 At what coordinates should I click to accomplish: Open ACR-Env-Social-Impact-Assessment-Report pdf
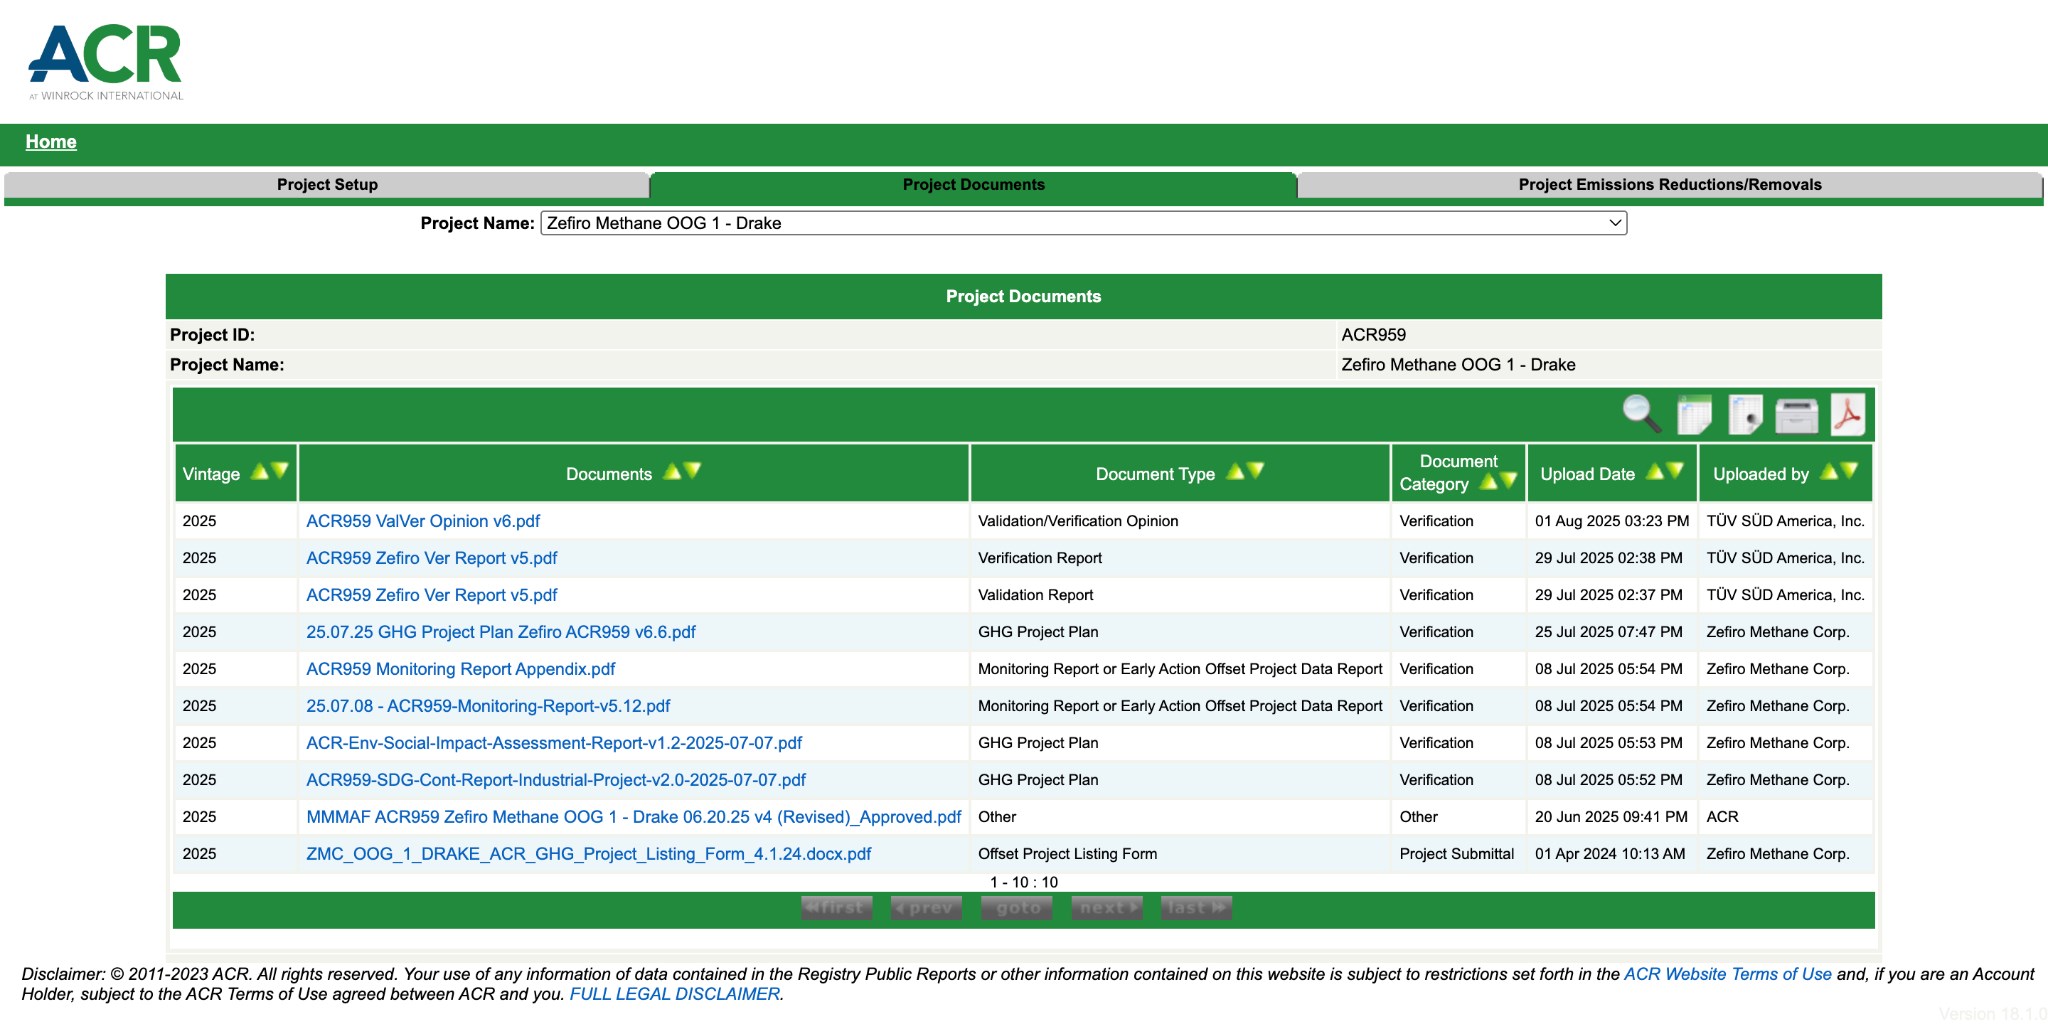click(554, 743)
